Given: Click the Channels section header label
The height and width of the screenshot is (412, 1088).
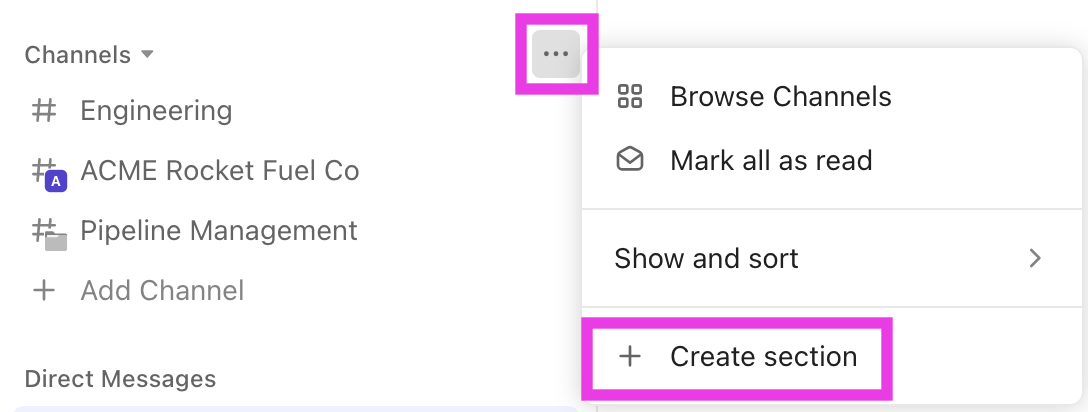Looking at the screenshot, I should [77, 54].
